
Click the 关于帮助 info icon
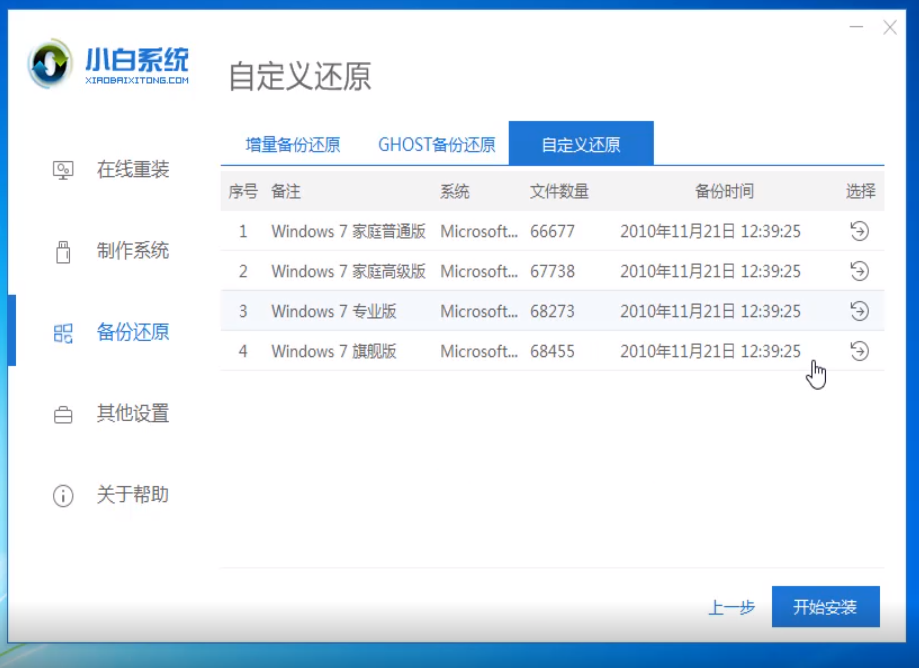click(63, 495)
